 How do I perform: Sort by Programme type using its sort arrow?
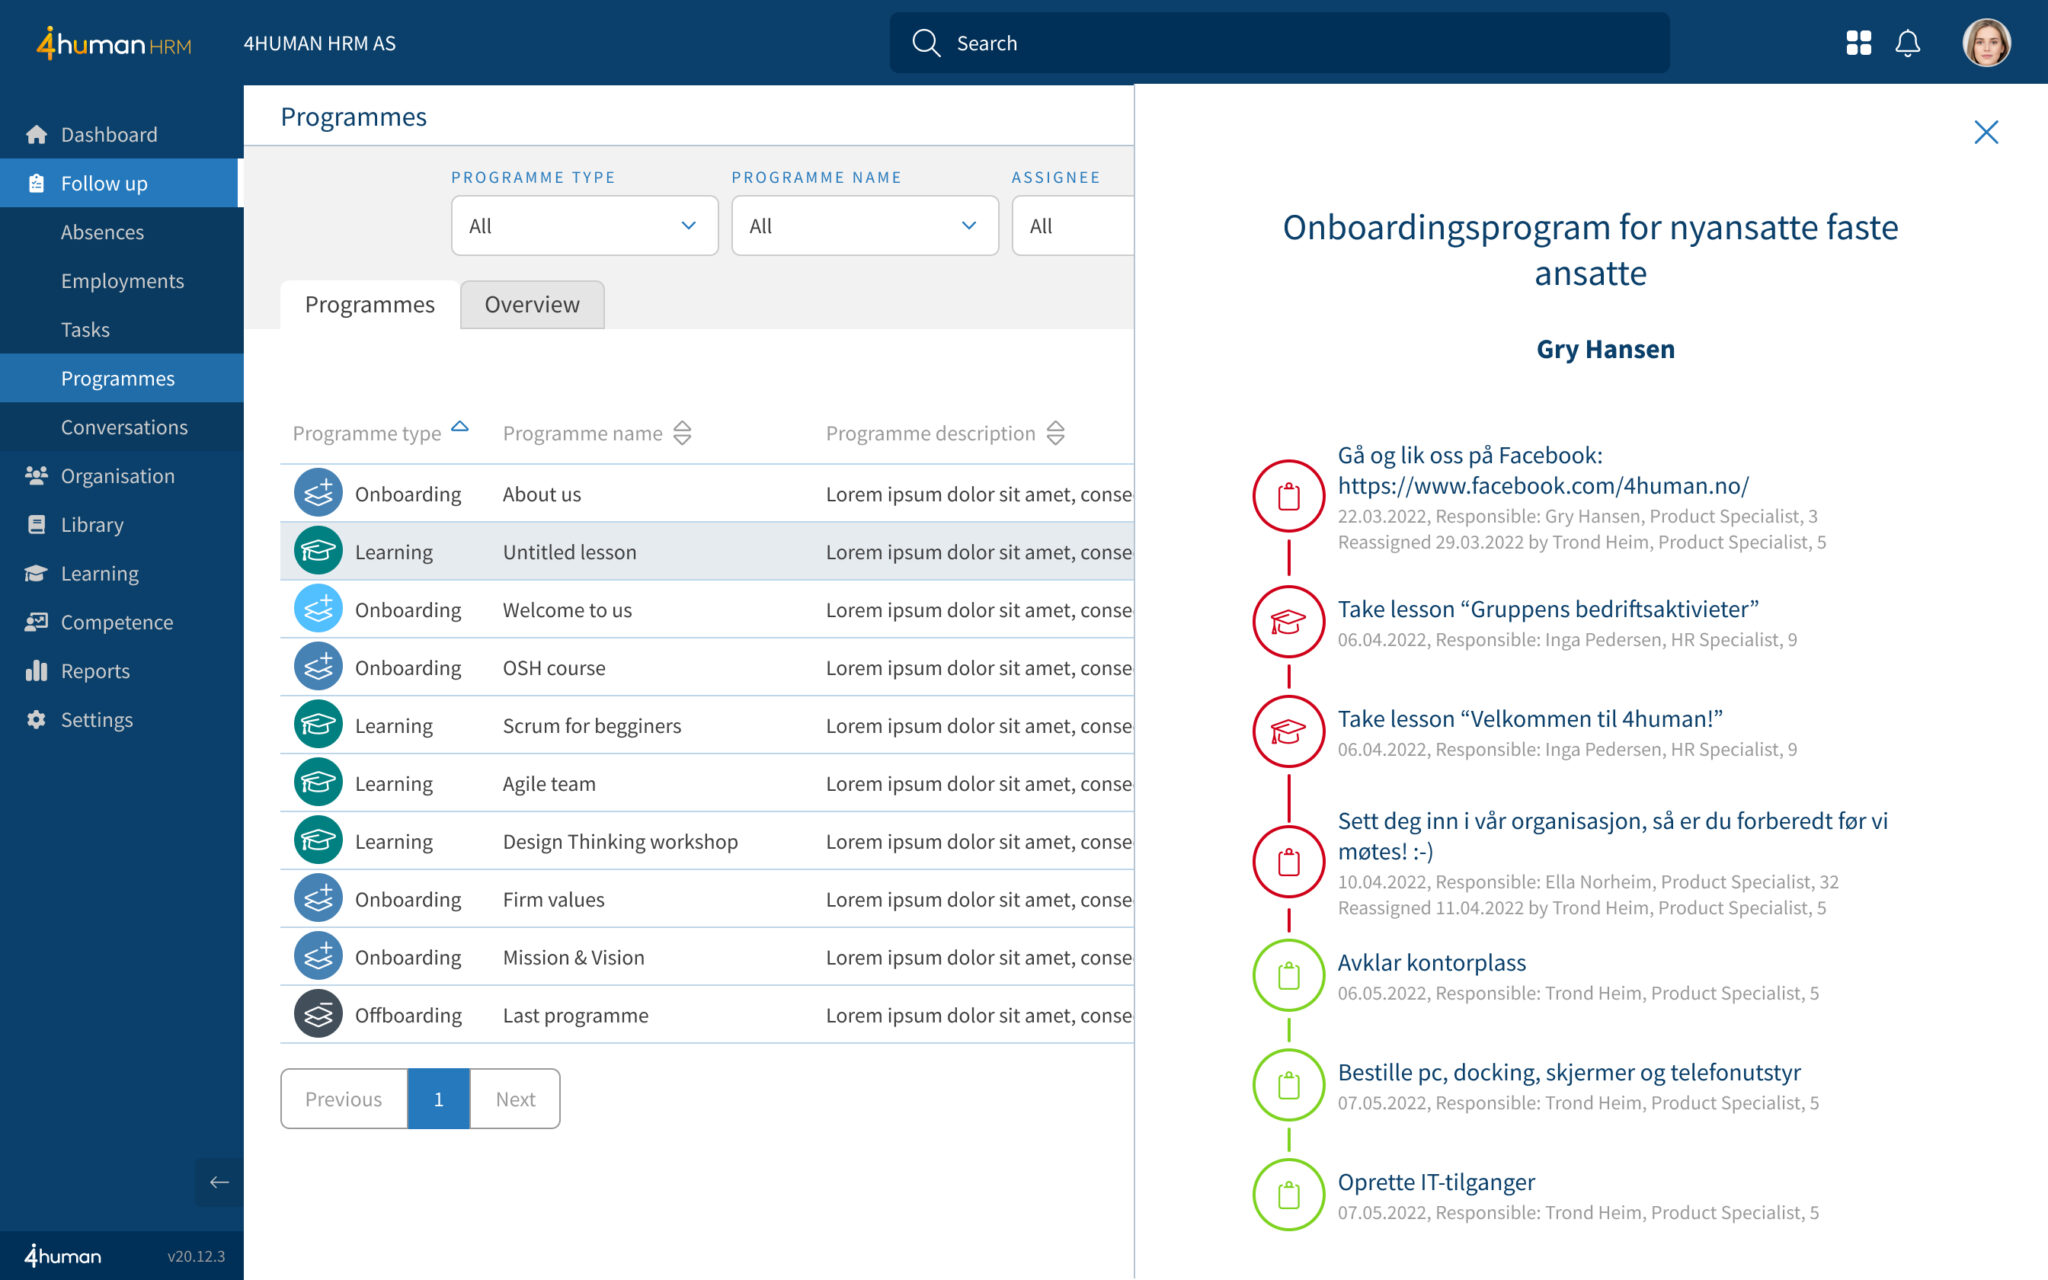(460, 426)
